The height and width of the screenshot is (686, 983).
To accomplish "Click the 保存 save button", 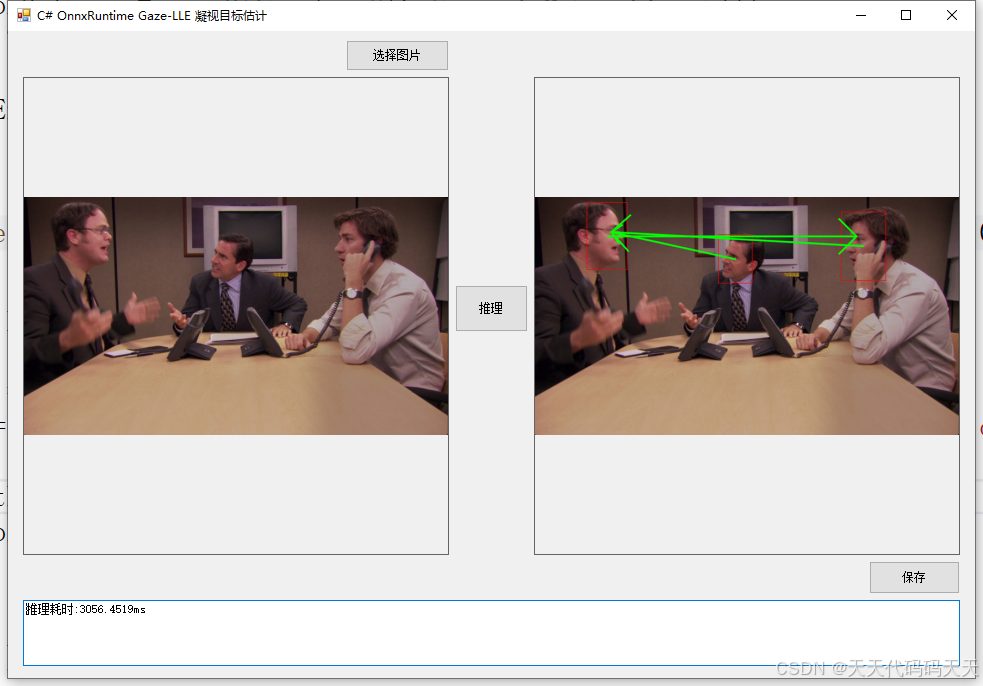I will (914, 578).
